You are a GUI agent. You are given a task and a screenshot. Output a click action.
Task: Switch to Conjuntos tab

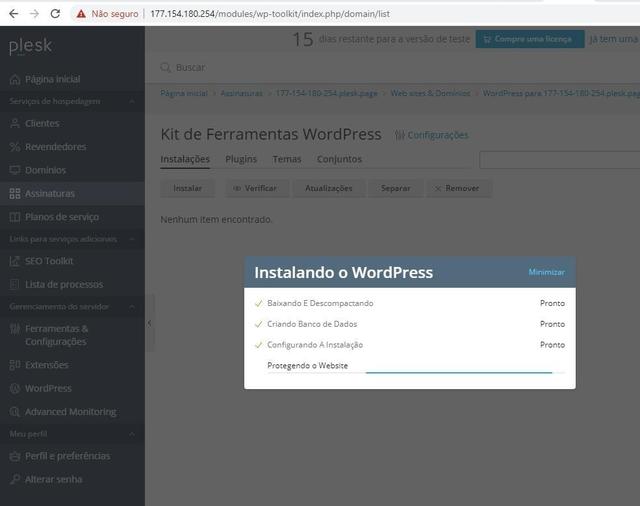pyautogui.click(x=339, y=159)
